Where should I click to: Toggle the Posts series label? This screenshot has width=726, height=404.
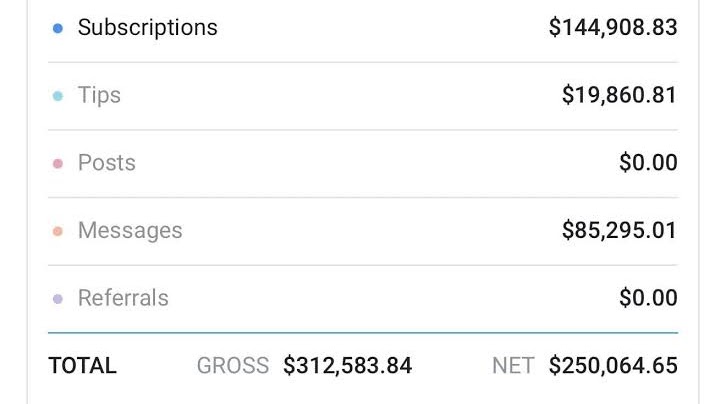106,163
